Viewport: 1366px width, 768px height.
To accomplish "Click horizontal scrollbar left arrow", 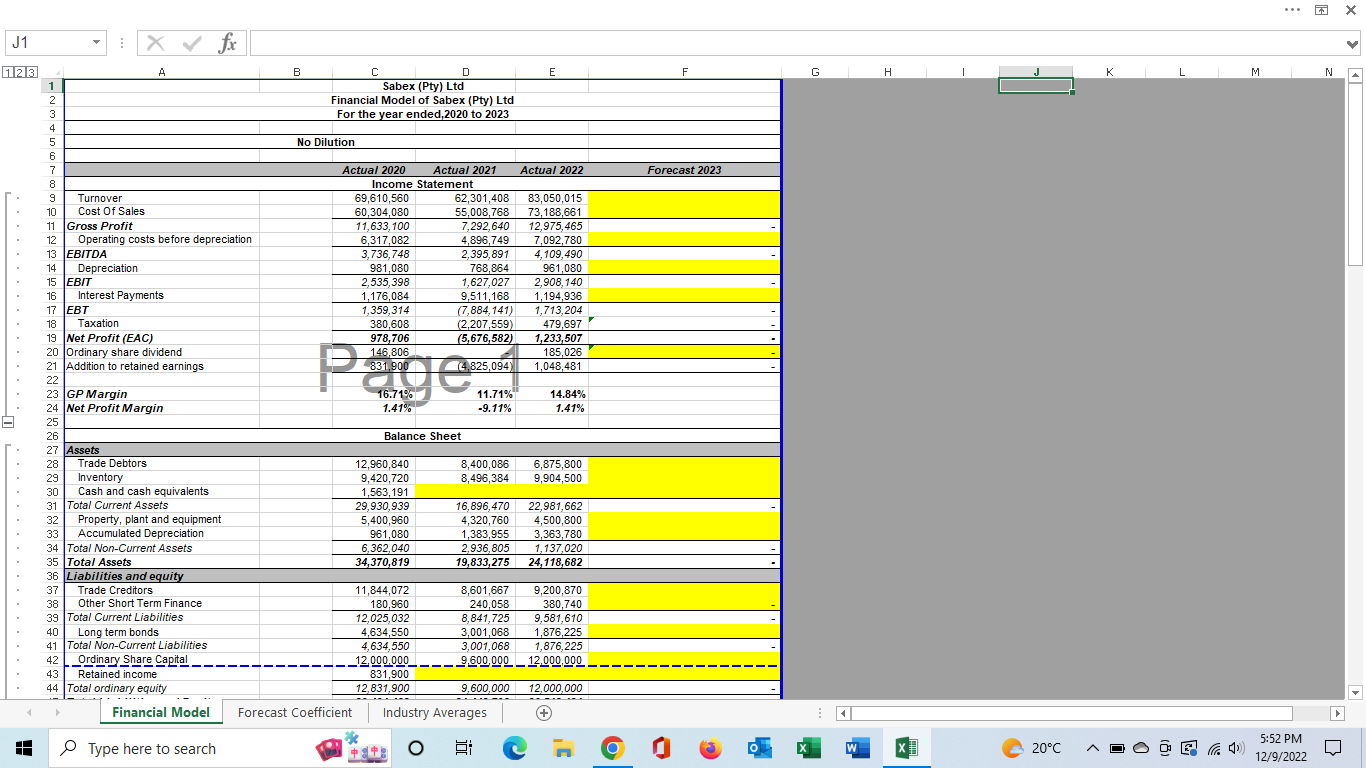I will click(841, 713).
